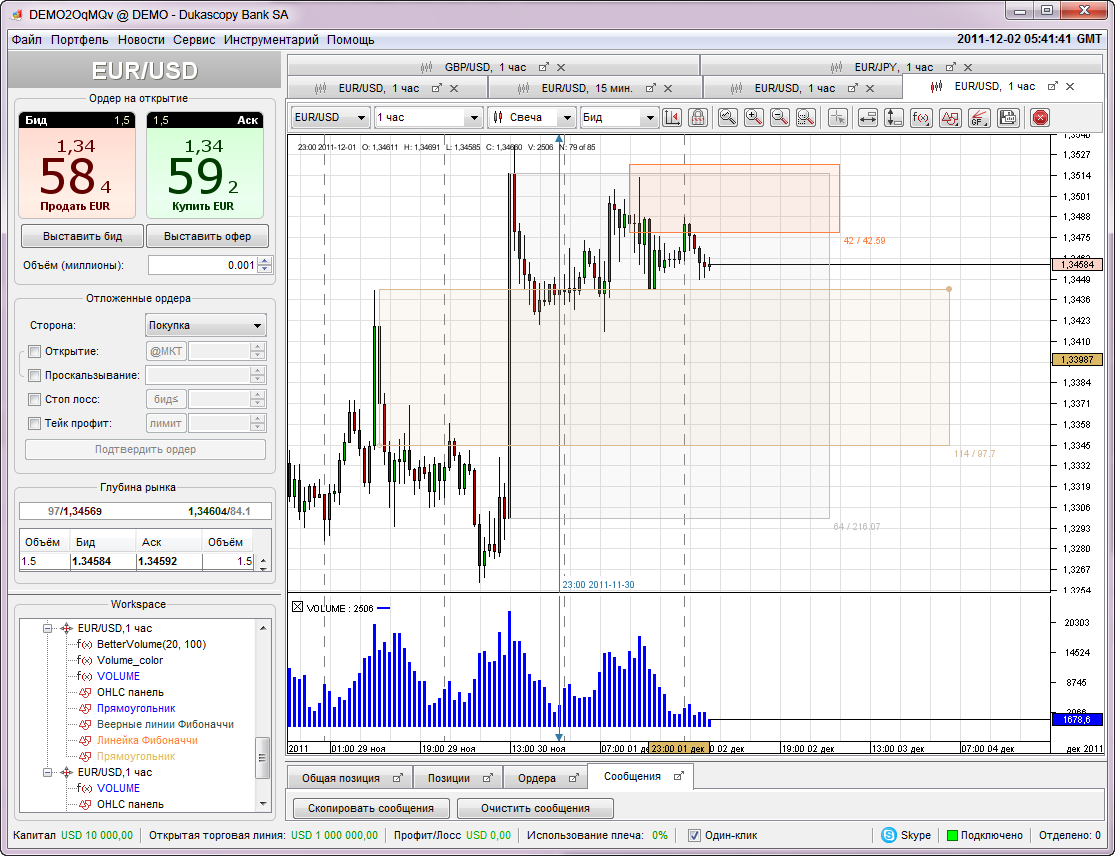Click the 23:00 01 дек time axis marker
Screen dimensions: 1115x856
click(679, 748)
